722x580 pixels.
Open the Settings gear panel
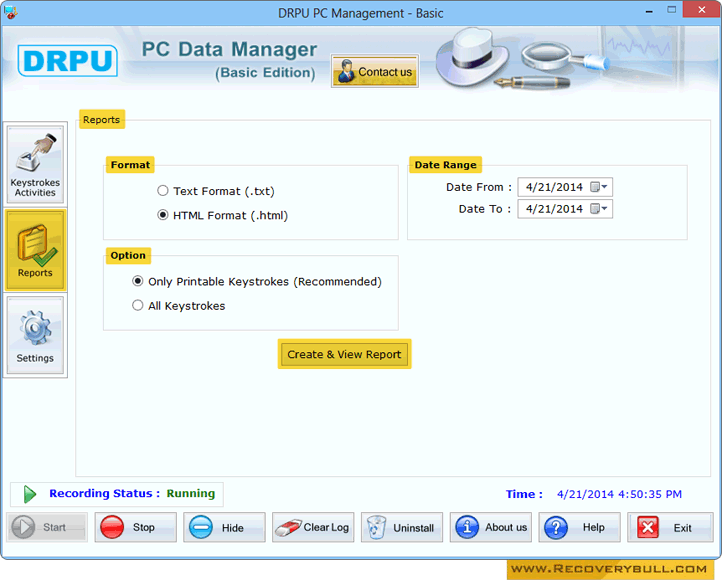pyautogui.click(x=35, y=335)
